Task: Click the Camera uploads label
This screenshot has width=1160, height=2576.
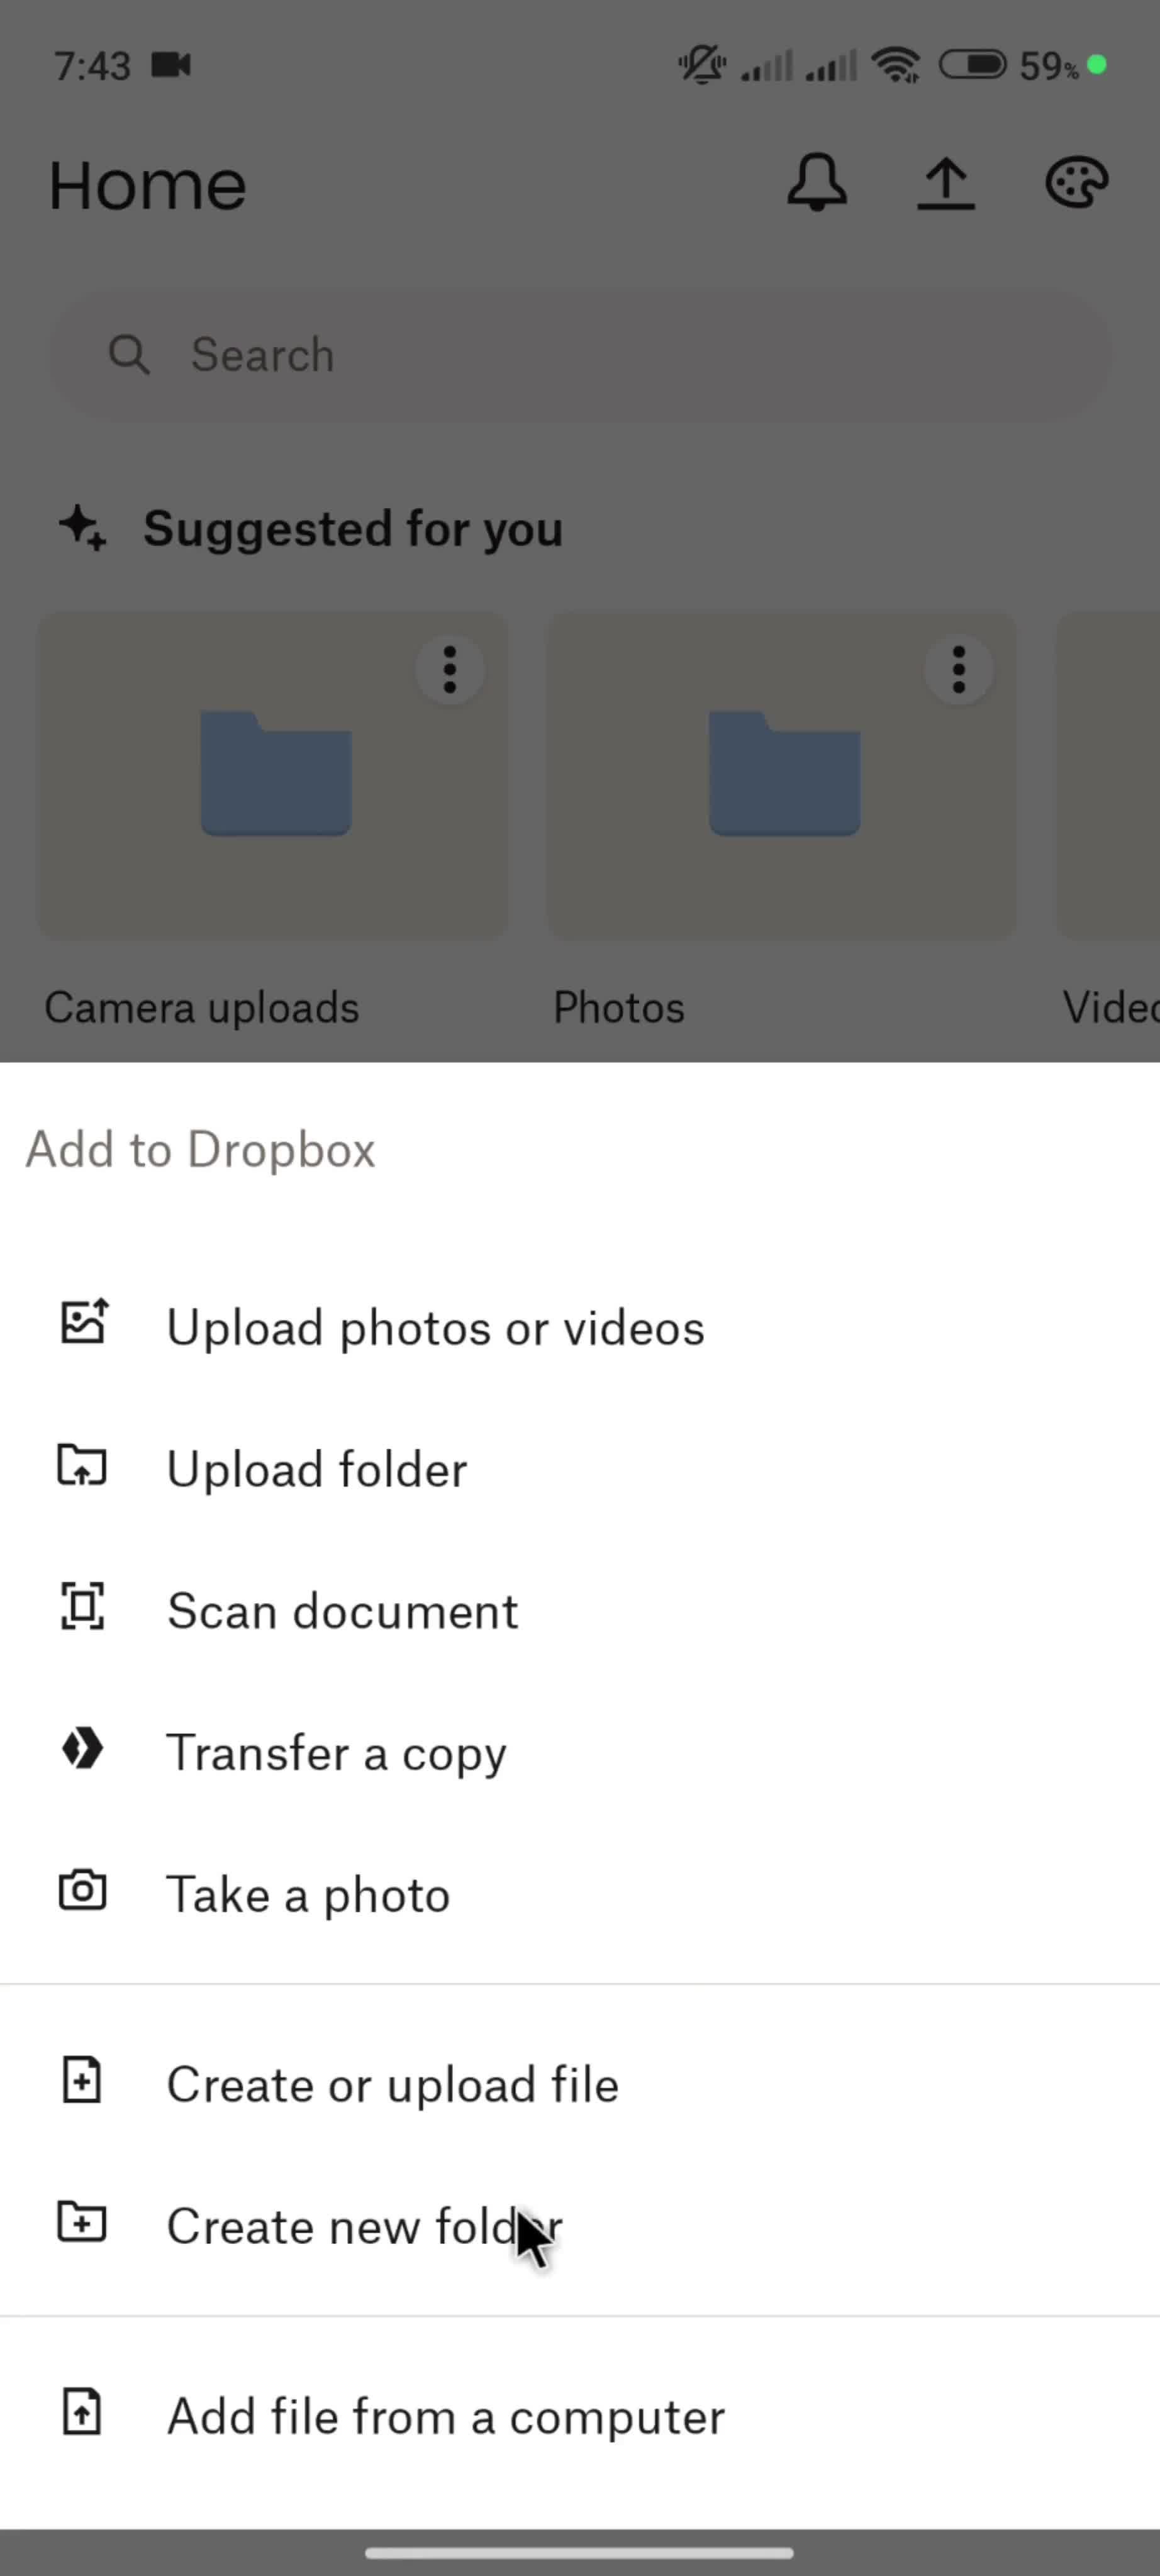Action: tap(202, 1007)
